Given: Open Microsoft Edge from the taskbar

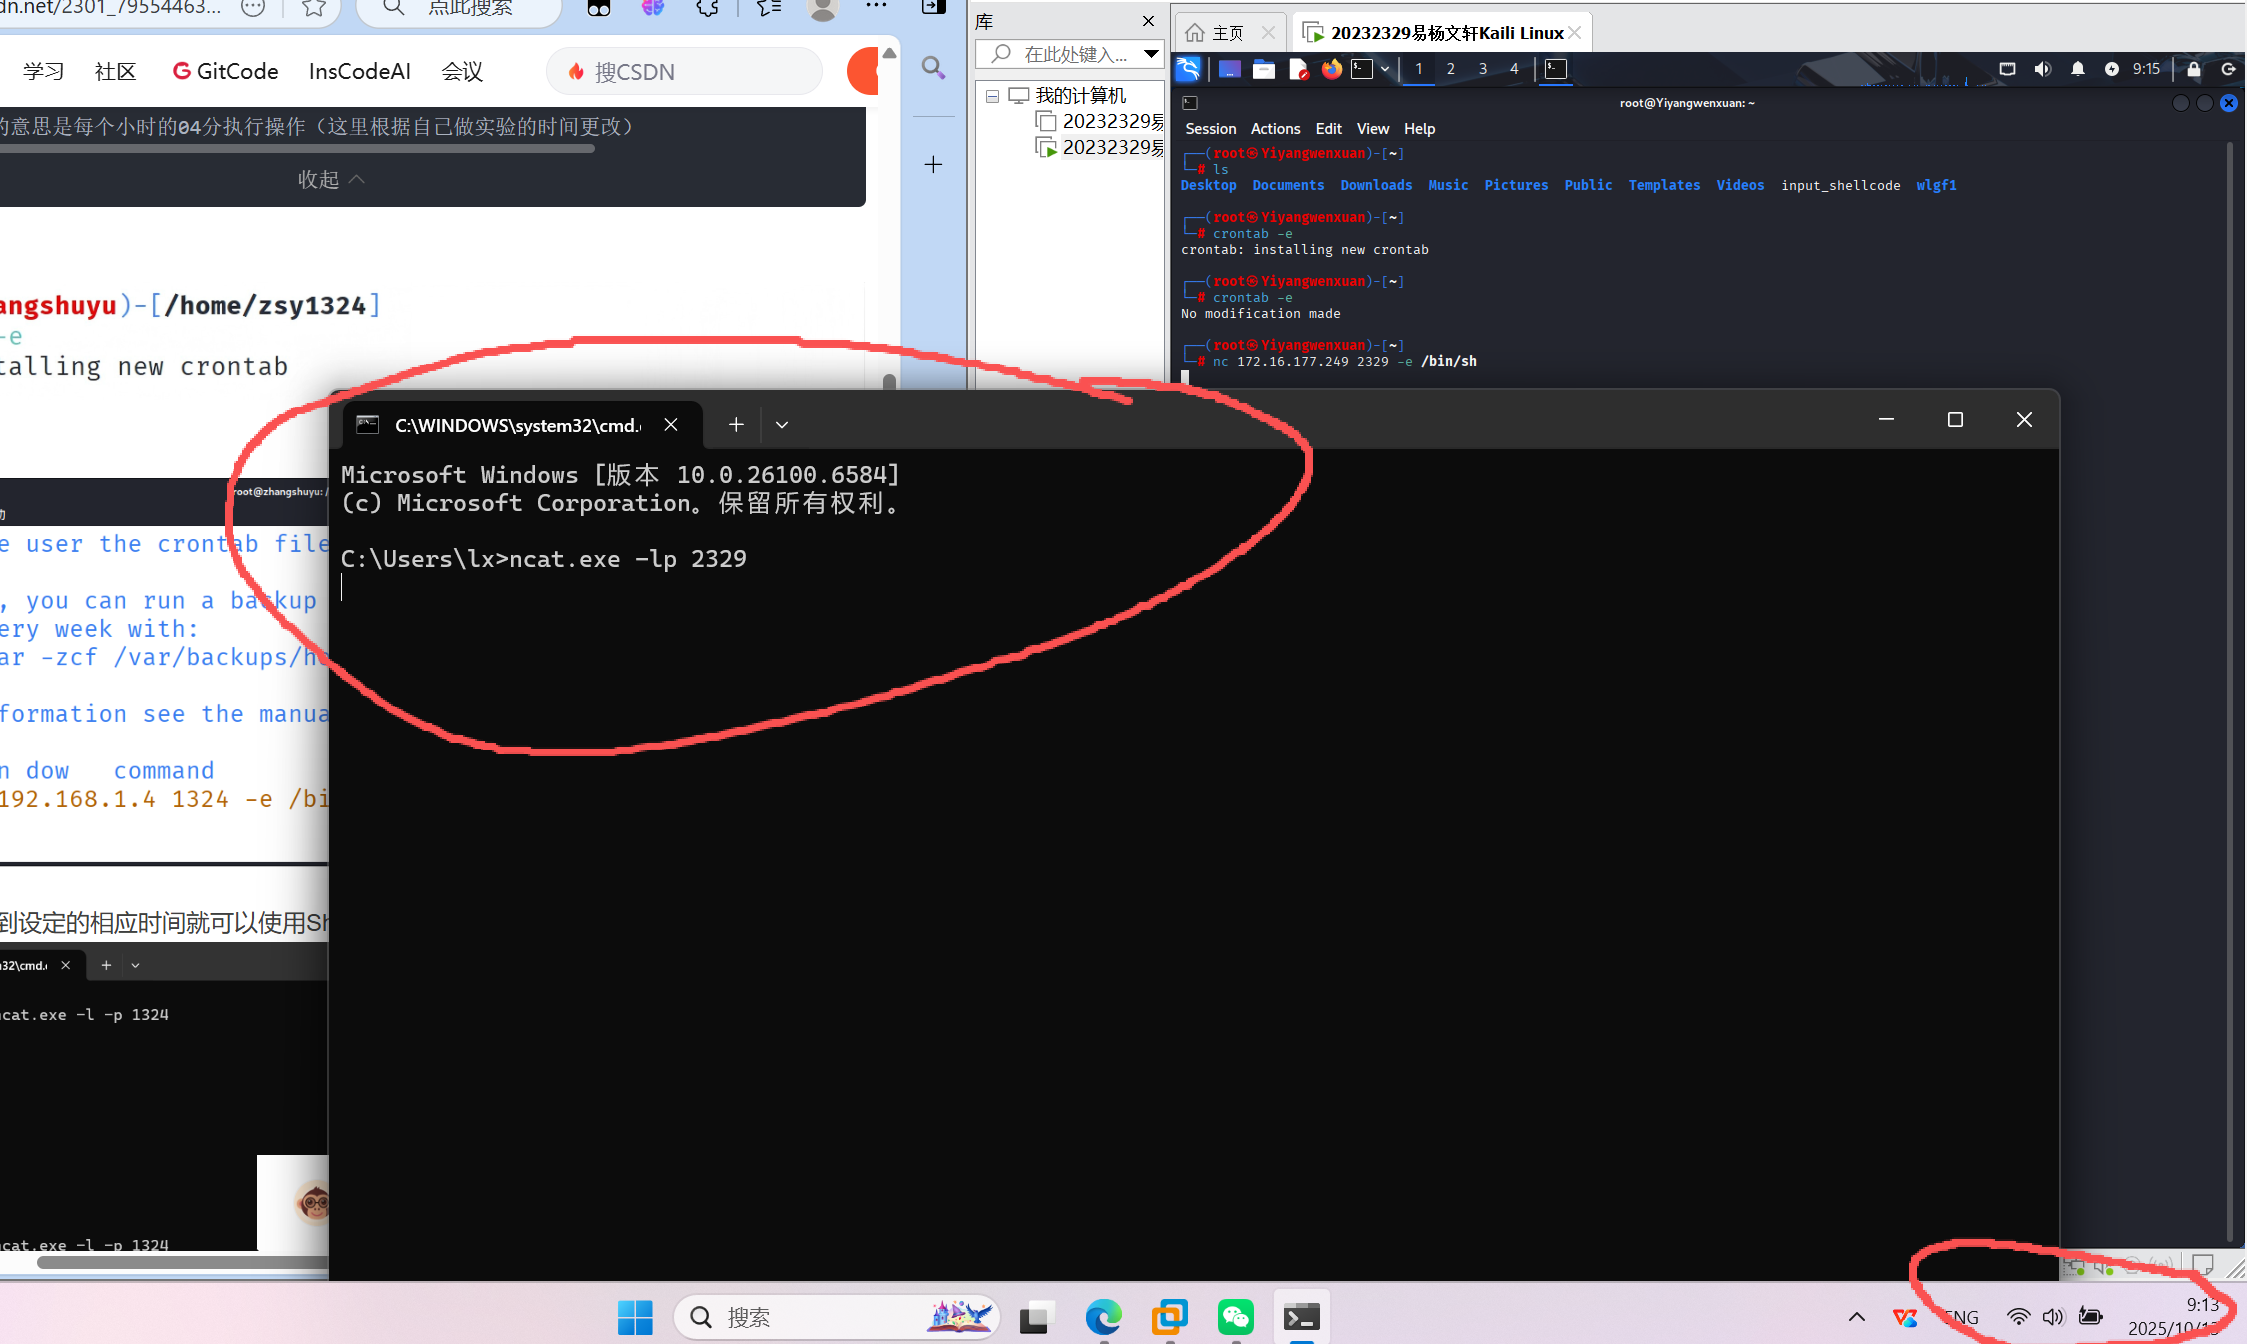Looking at the screenshot, I should 1103,1317.
